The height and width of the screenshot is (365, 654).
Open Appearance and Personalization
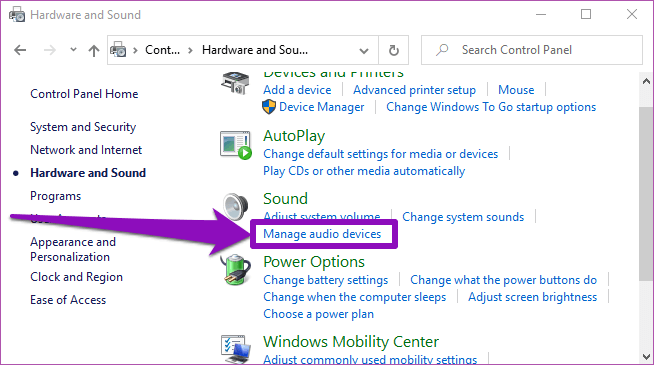pyautogui.click(x=73, y=249)
